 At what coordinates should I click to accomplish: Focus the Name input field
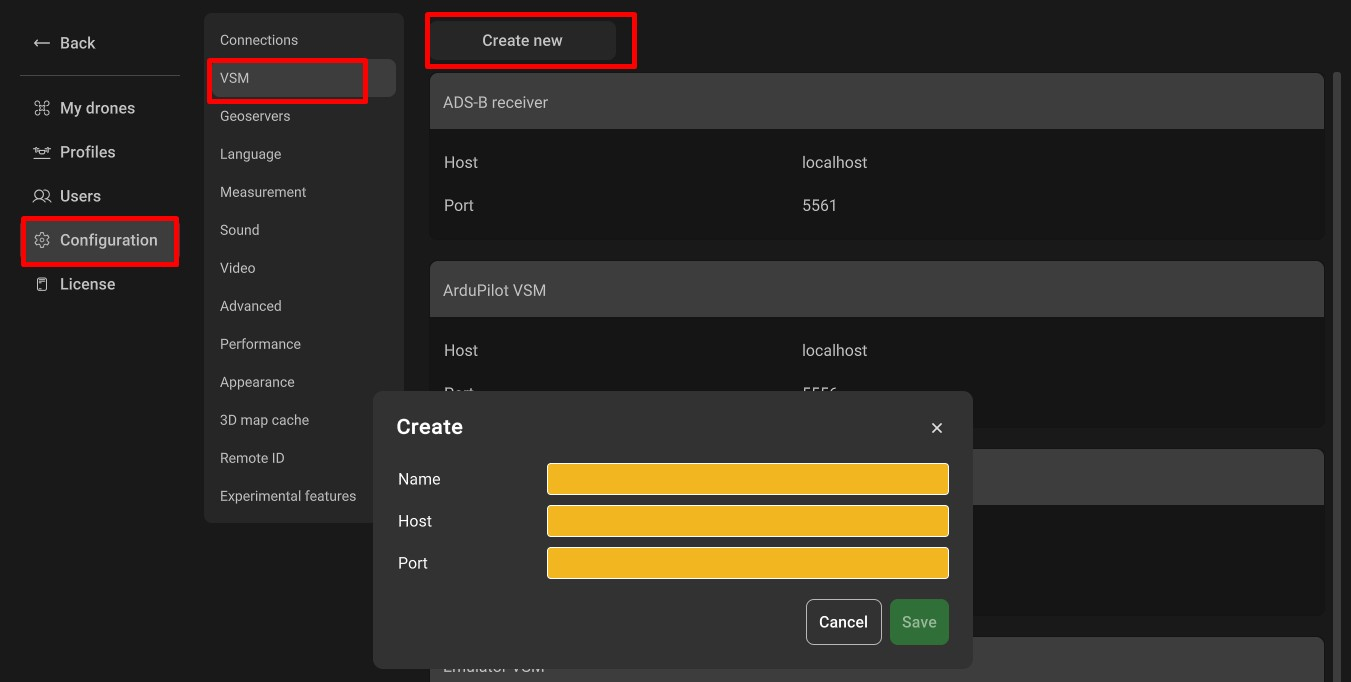[747, 479]
